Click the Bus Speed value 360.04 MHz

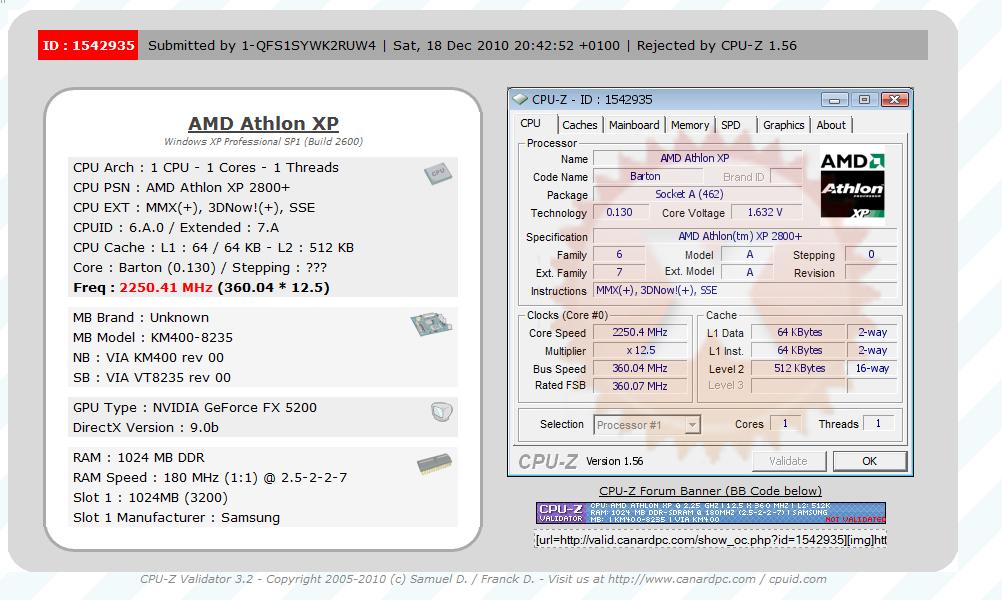640,368
